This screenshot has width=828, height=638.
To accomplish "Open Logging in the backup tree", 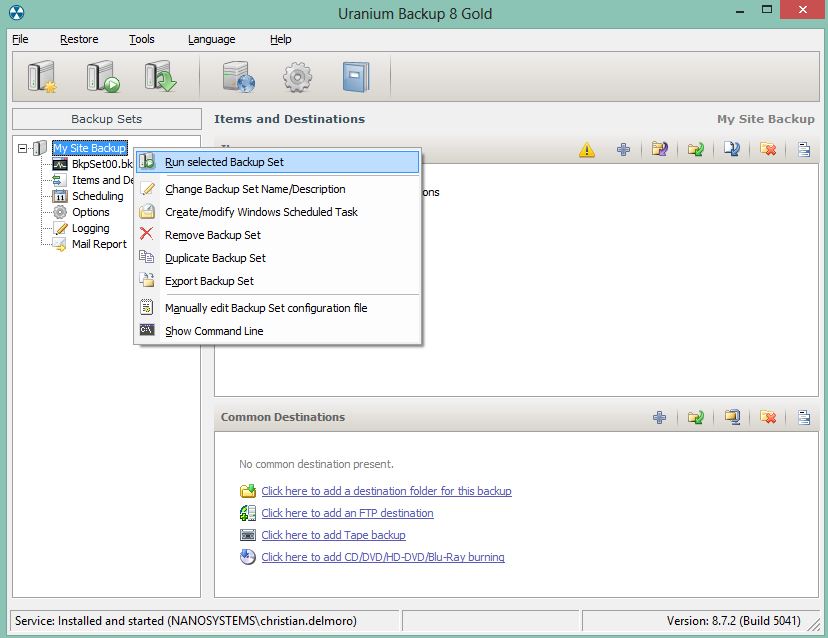I will coord(91,228).
